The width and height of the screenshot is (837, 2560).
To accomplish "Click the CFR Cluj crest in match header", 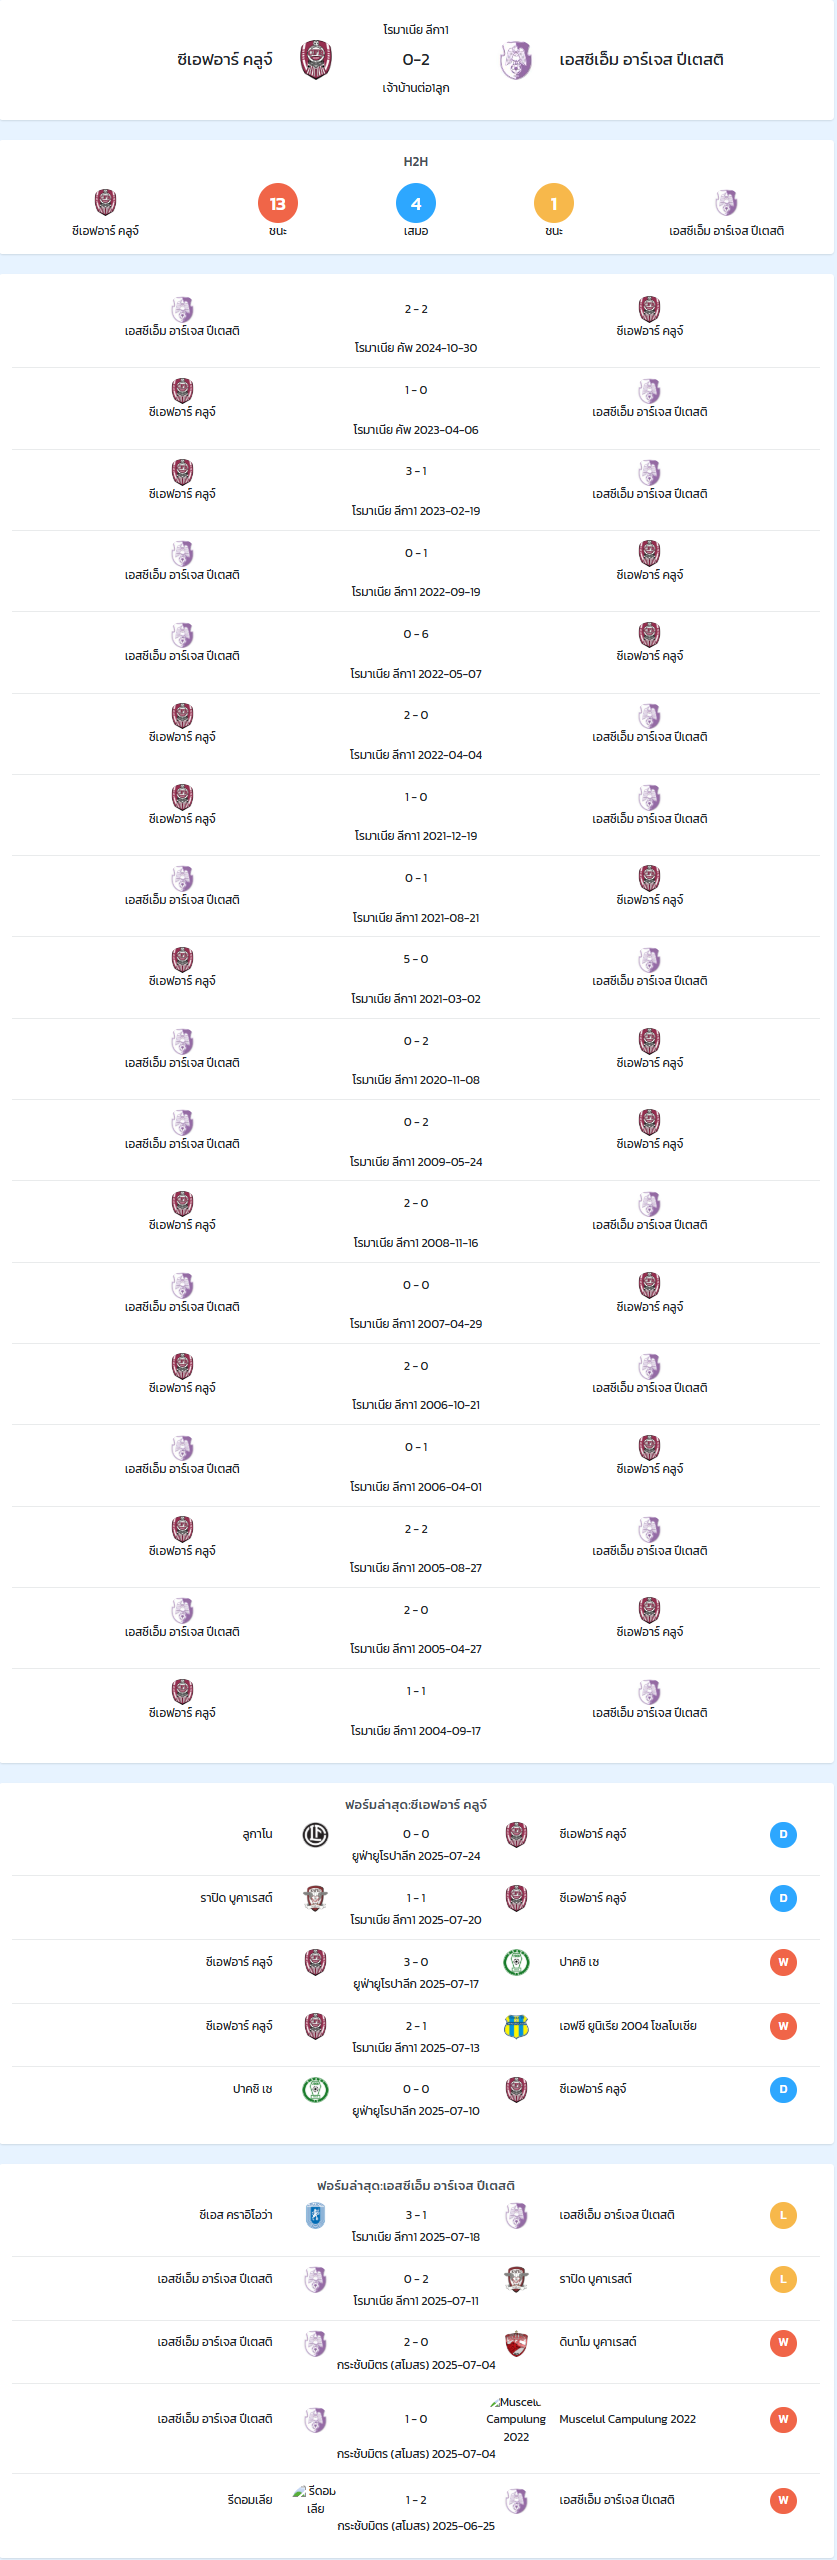I will 316,60.
